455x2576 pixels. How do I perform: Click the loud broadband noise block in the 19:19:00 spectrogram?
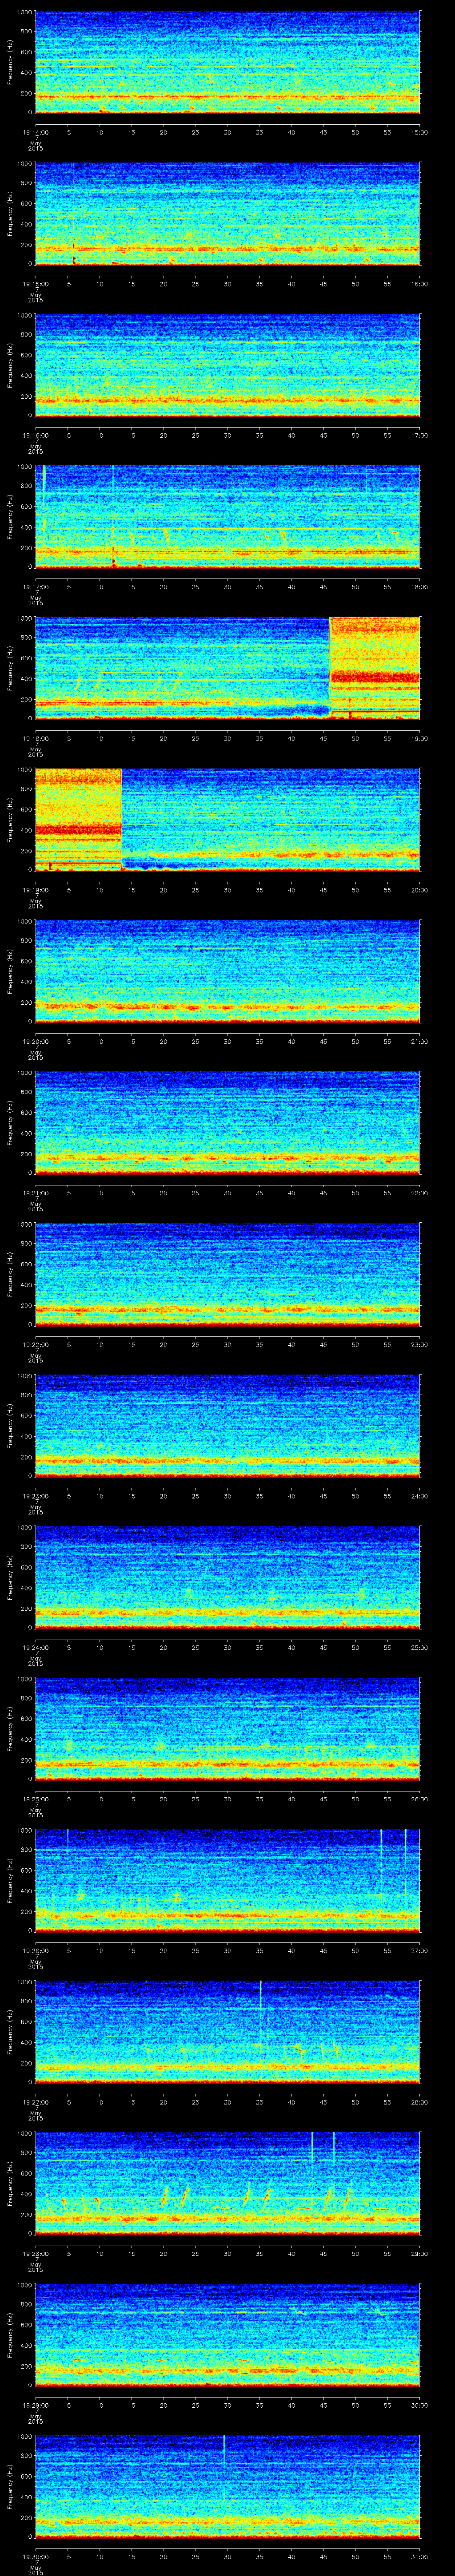78,819
